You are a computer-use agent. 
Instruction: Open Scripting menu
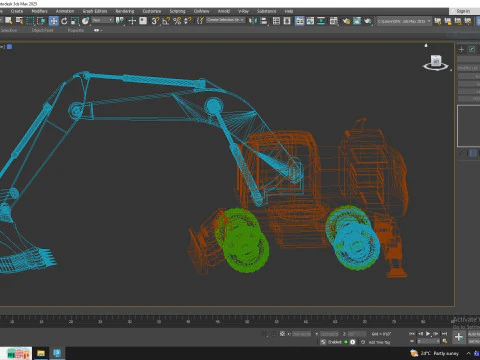177,11
